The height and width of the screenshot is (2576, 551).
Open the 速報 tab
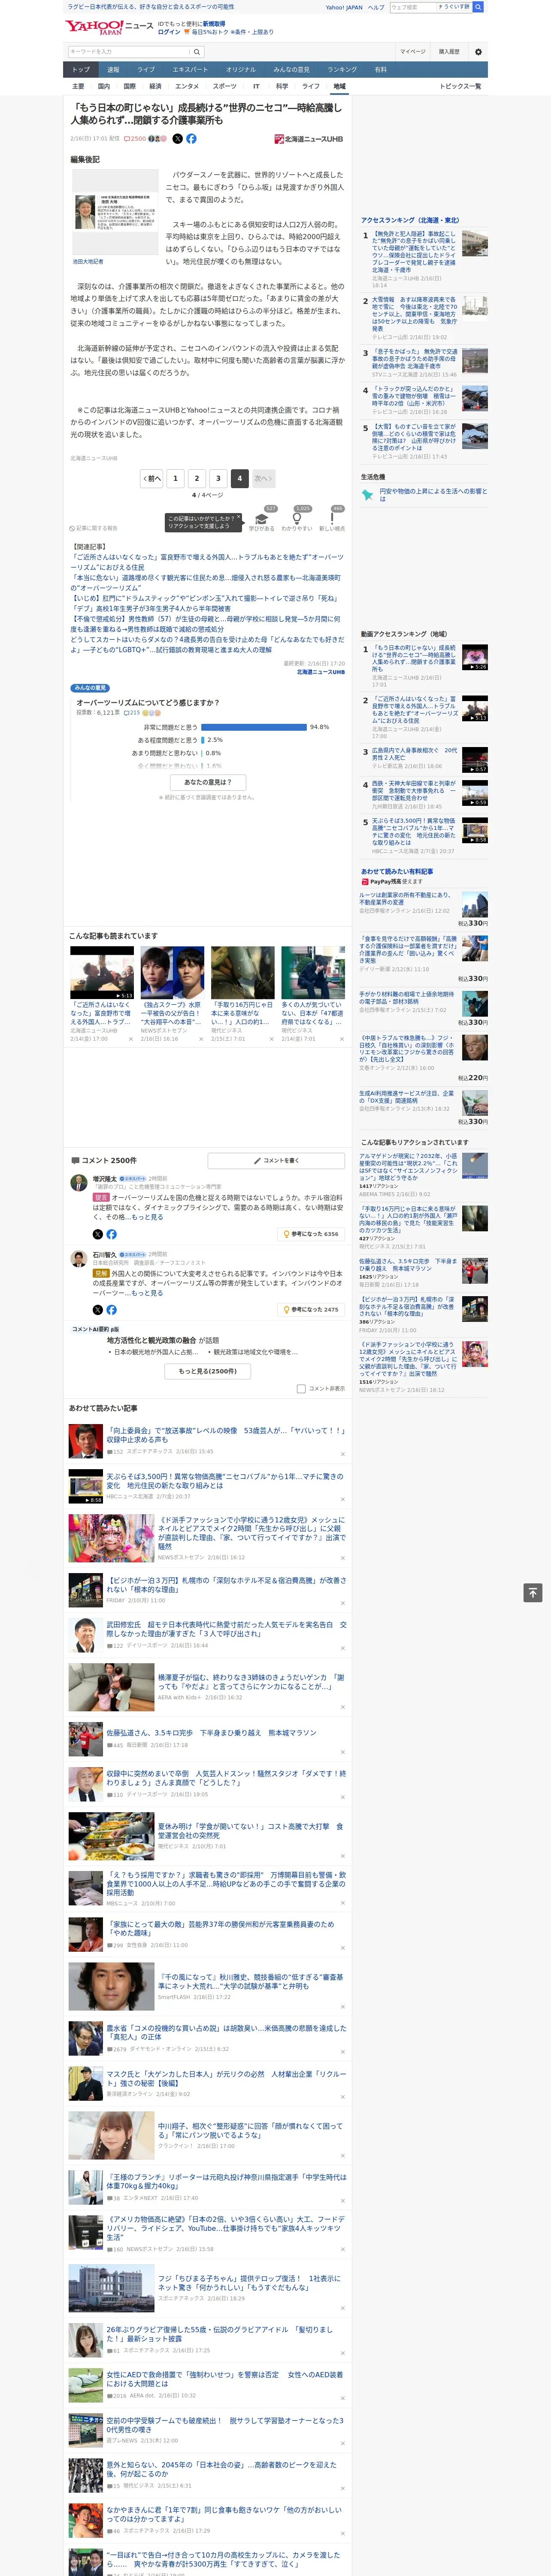(113, 70)
